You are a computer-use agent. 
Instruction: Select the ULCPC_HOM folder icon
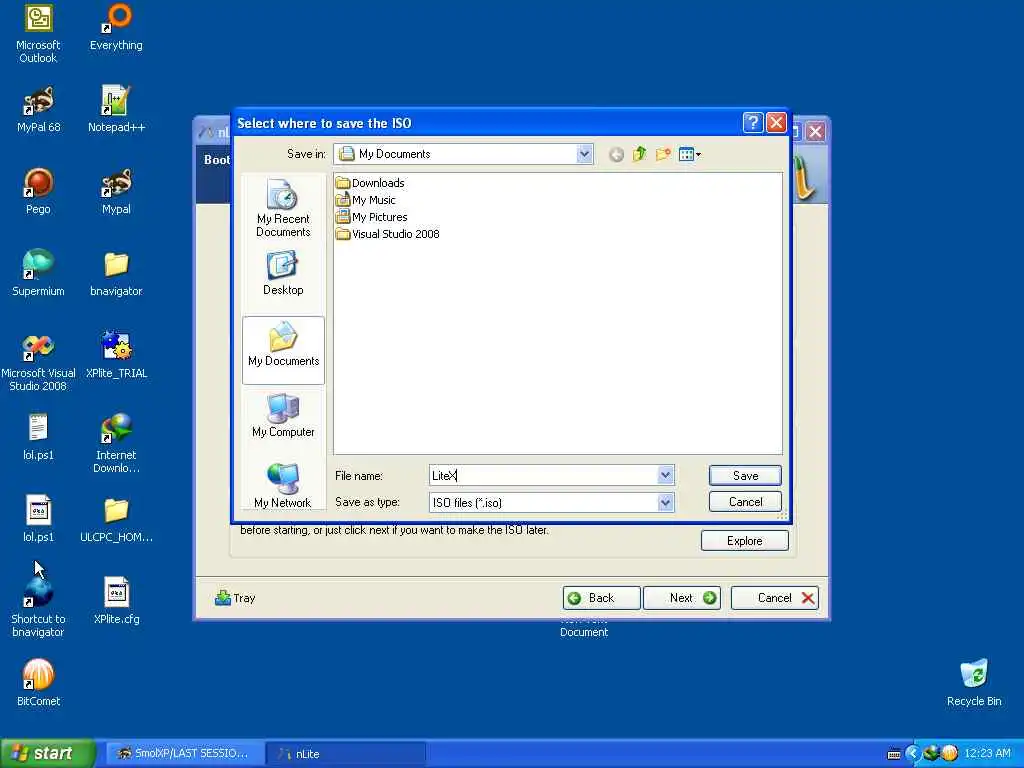(116, 519)
